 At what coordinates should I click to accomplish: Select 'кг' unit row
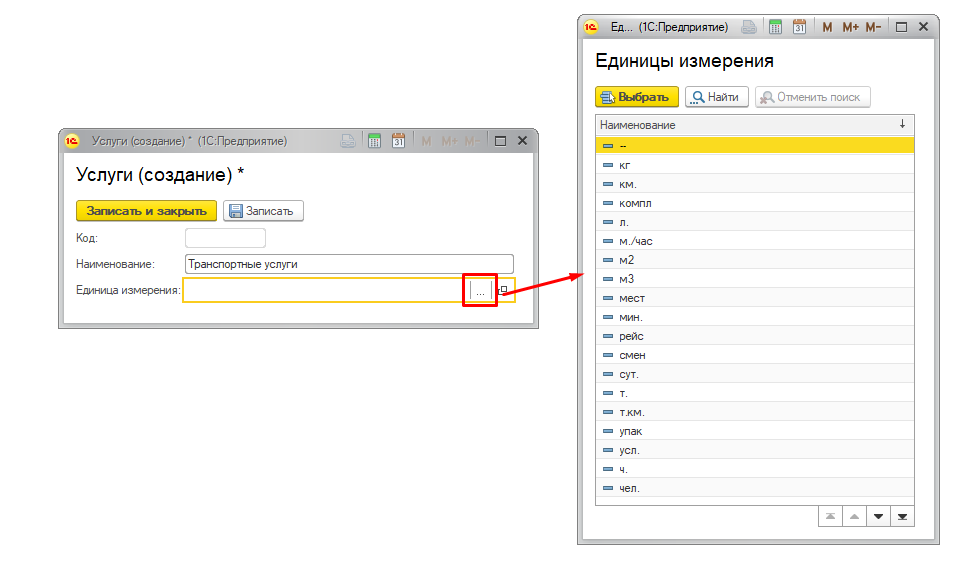[x=754, y=165]
